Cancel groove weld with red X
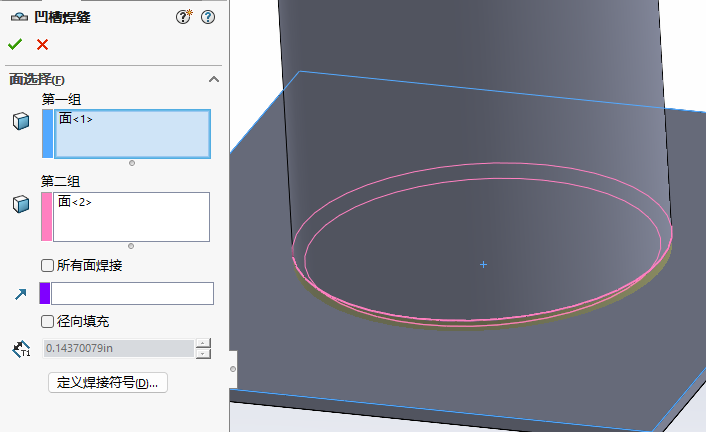 tap(42, 44)
